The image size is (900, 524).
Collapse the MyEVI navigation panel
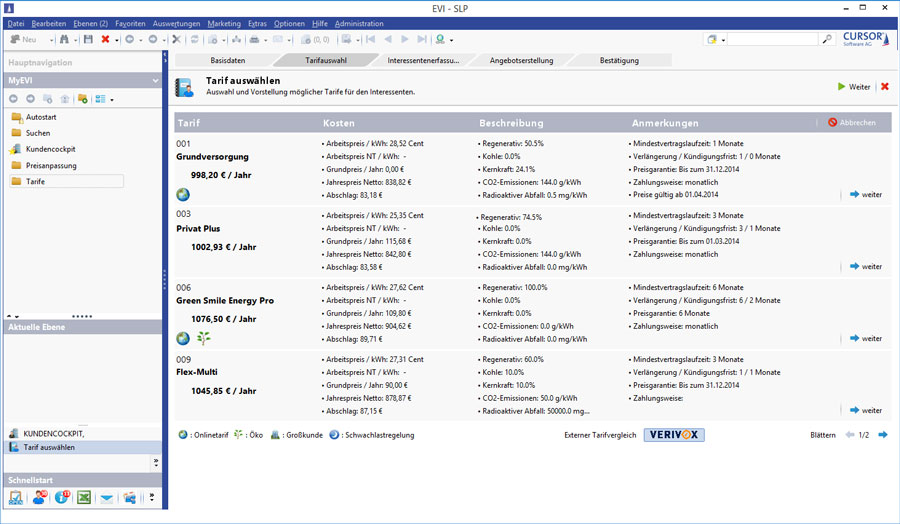click(155, 80)
